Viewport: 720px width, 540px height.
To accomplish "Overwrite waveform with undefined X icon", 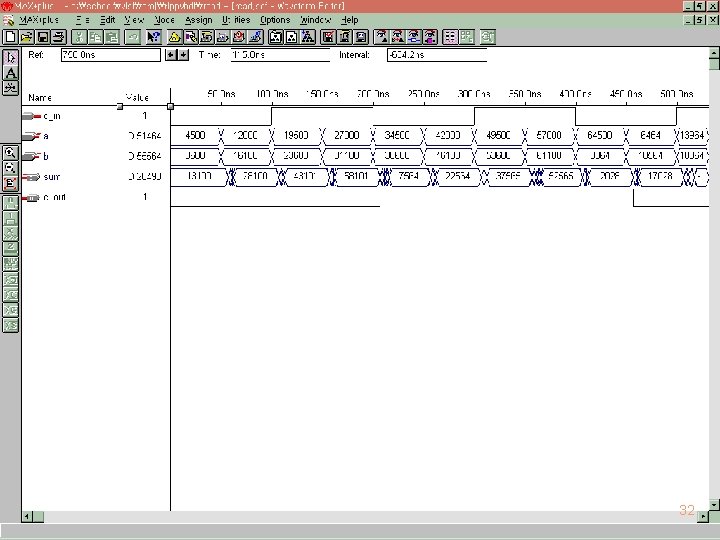I will pyautogui.click(x=10, y=233).
